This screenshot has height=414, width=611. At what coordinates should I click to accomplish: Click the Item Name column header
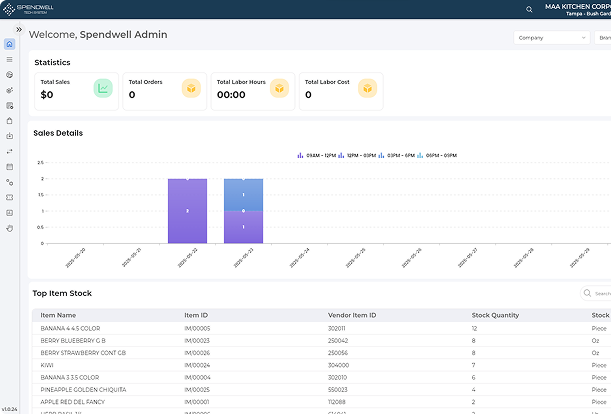58,315
